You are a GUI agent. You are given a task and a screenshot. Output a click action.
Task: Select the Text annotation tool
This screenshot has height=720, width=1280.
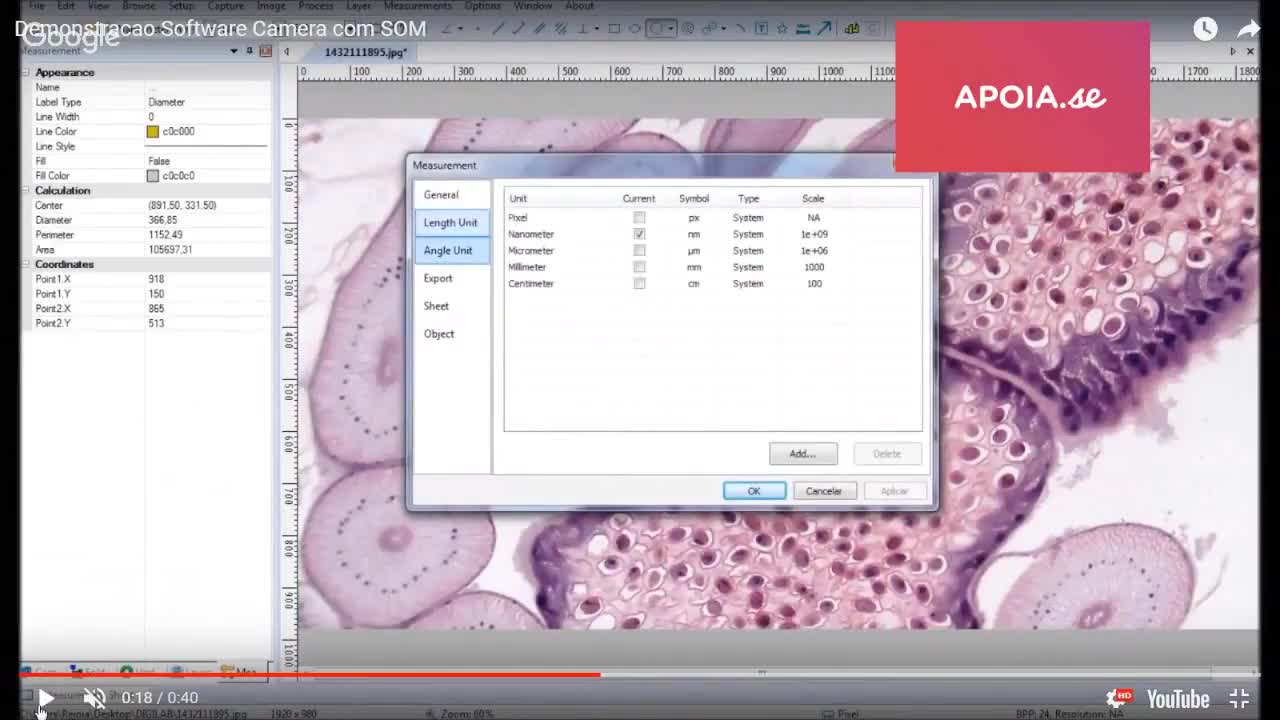pyautogui.click(x=762, y=29)
